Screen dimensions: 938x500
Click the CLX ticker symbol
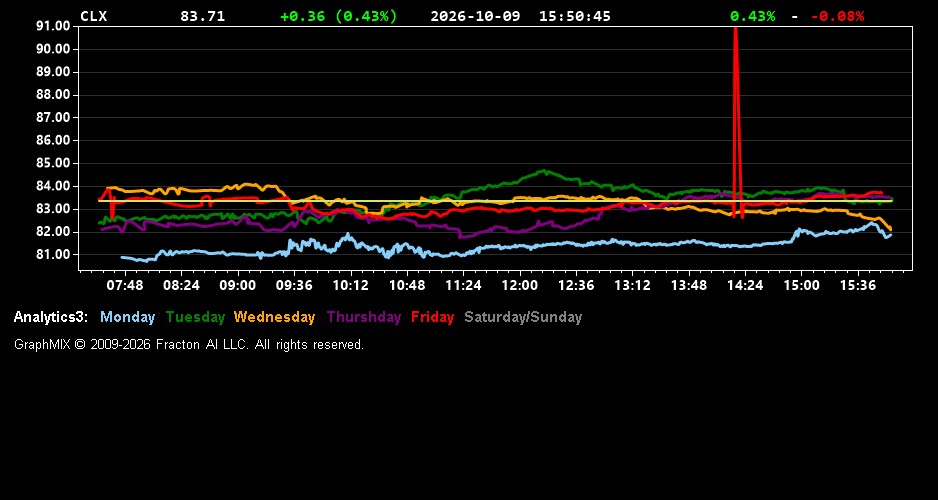[x=93, y=16]
